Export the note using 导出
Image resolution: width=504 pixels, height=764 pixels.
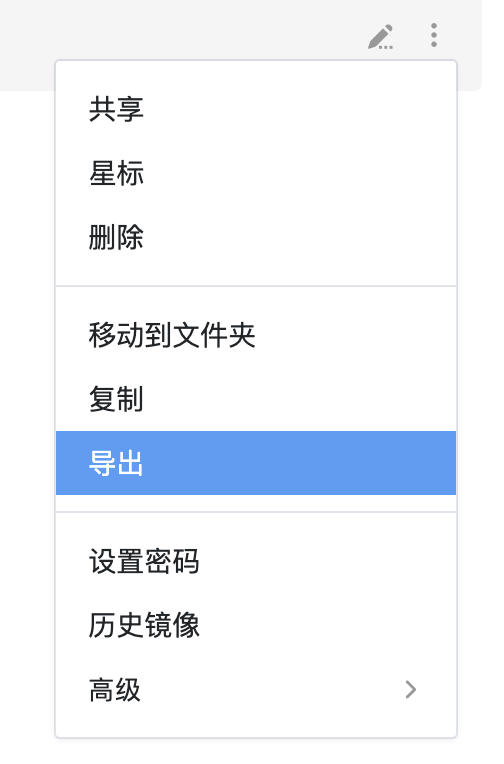pyautogui.click(x=256, y=463)
